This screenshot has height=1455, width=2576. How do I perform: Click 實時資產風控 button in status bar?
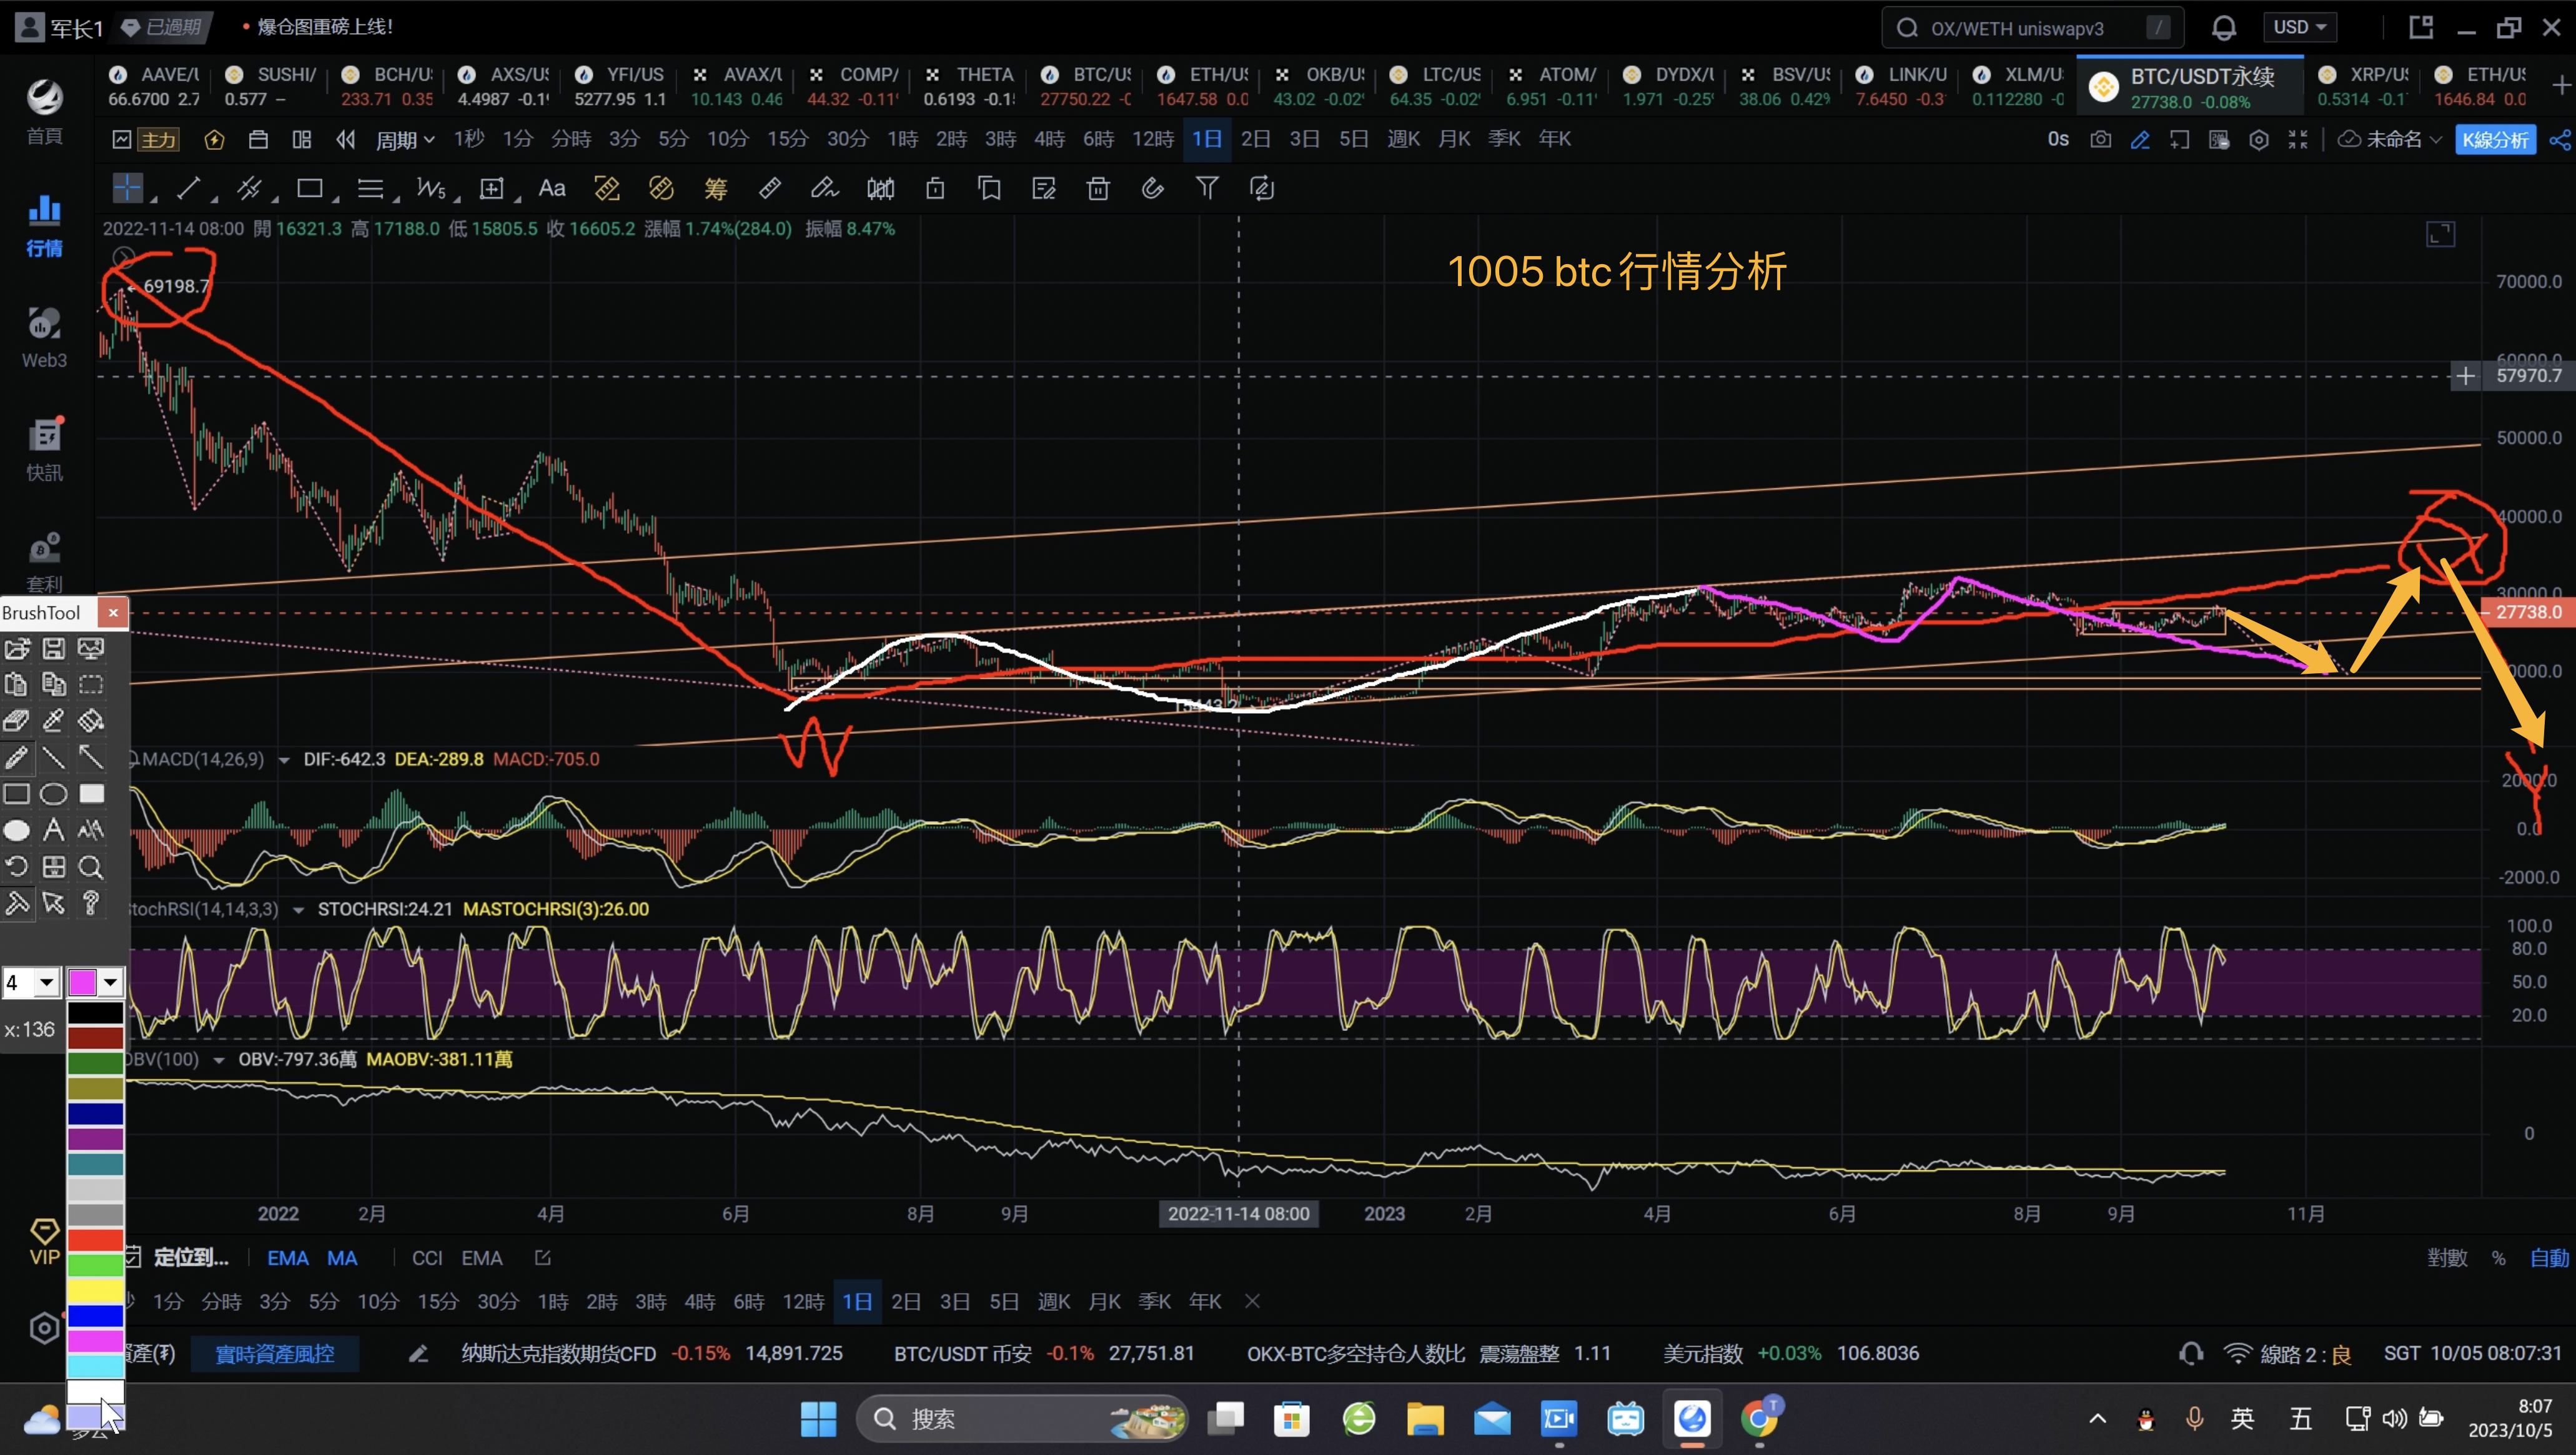(x=275, y=1354)
